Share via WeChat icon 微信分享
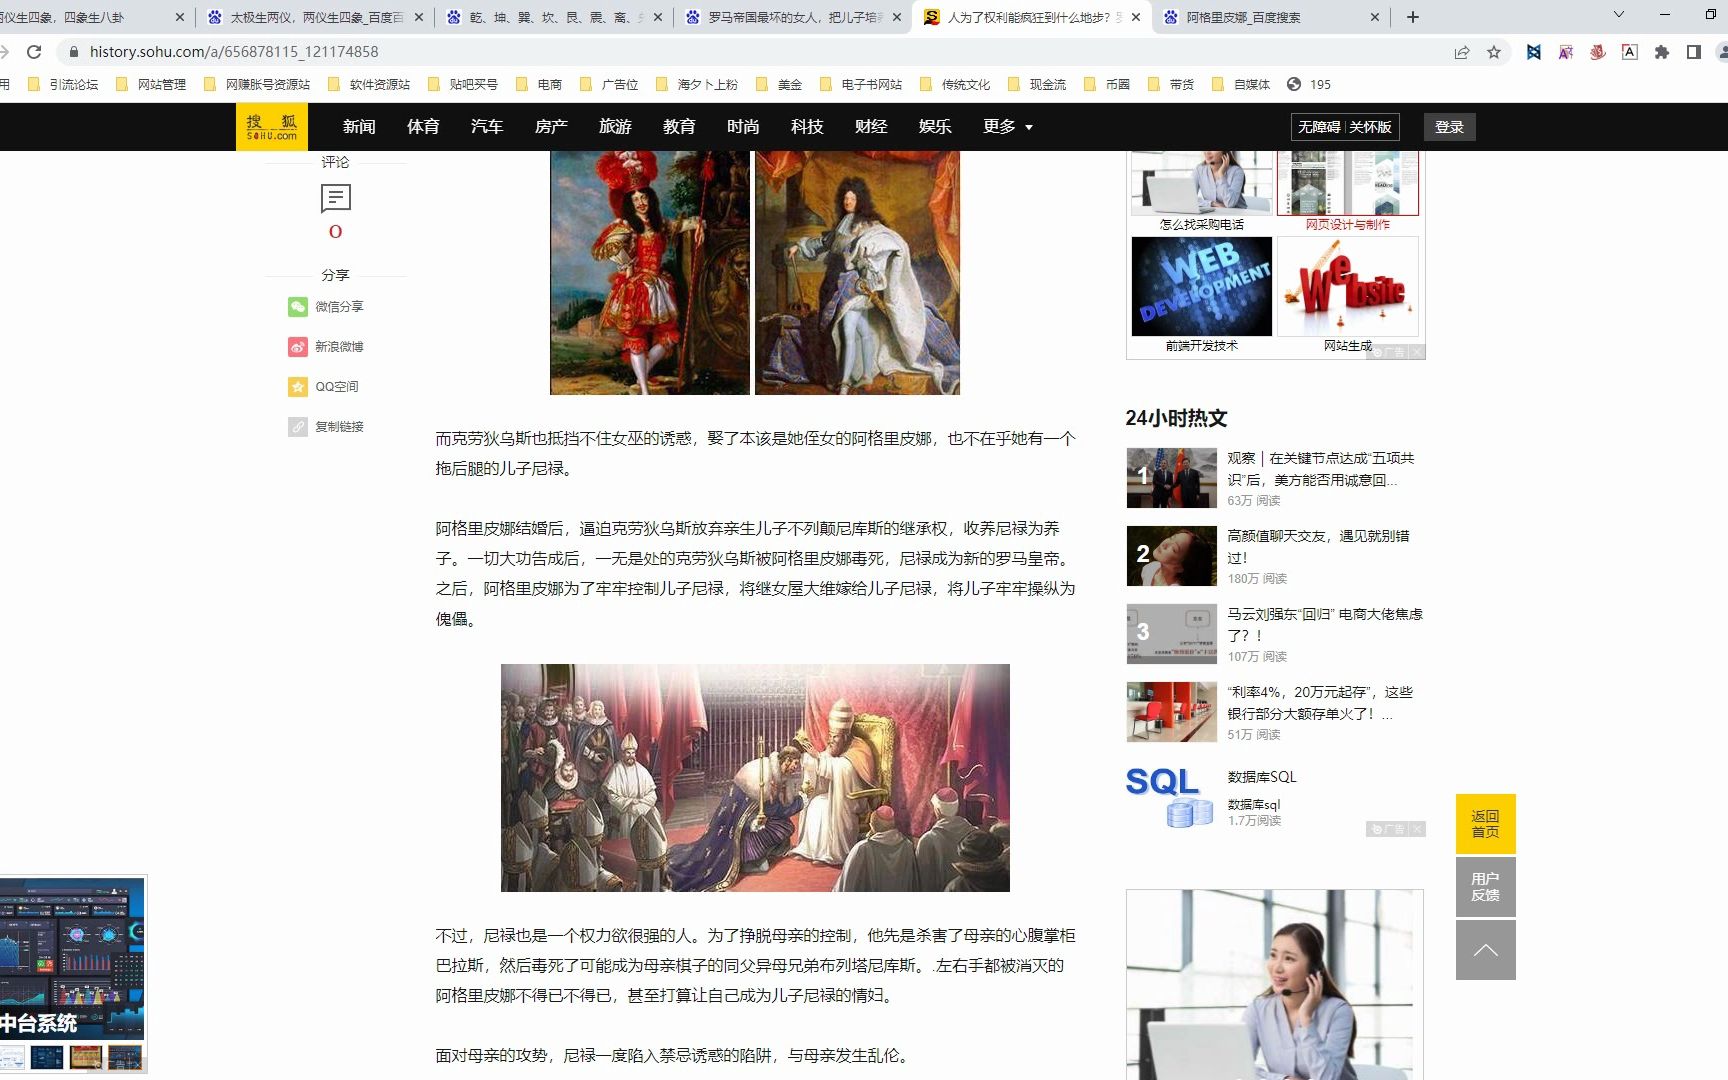The image size is (1728, 1080). pyautogui.click(x=298, y=307)
